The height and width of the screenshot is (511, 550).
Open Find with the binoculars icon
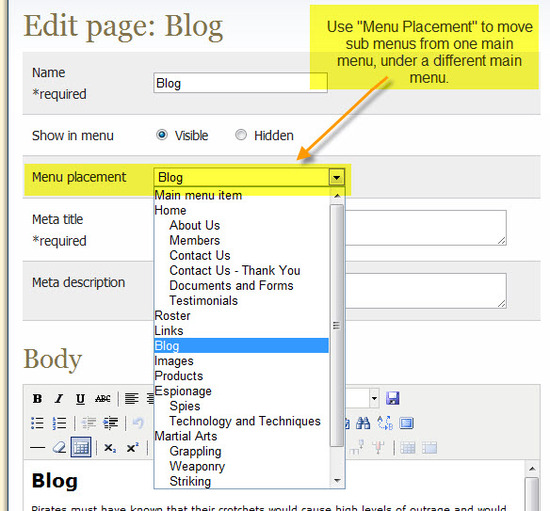363,423
